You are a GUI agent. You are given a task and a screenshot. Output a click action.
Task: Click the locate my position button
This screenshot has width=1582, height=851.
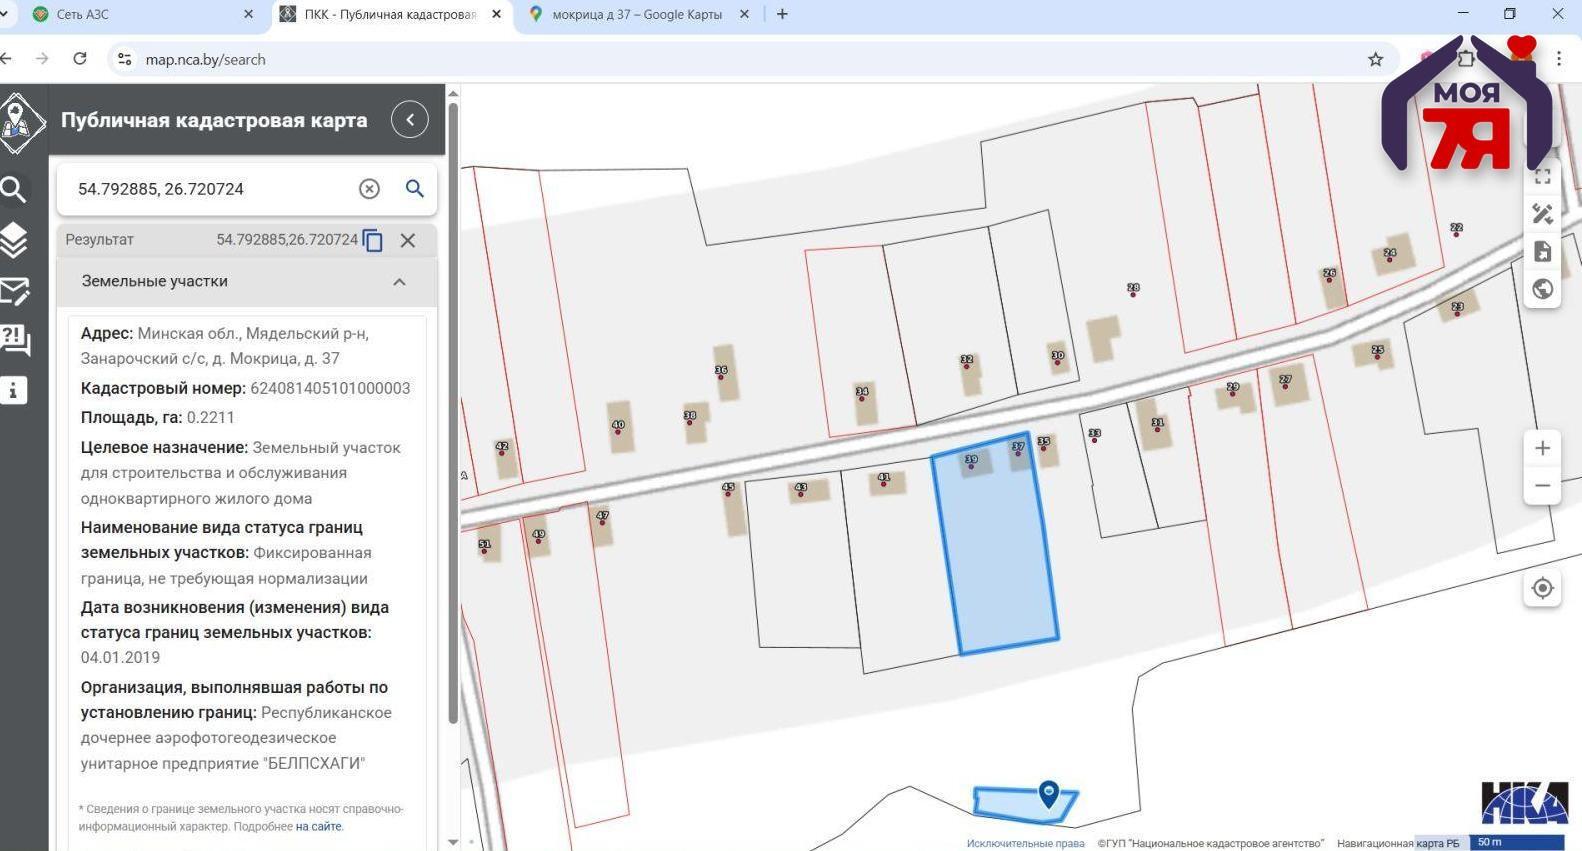coord(1542,588)
